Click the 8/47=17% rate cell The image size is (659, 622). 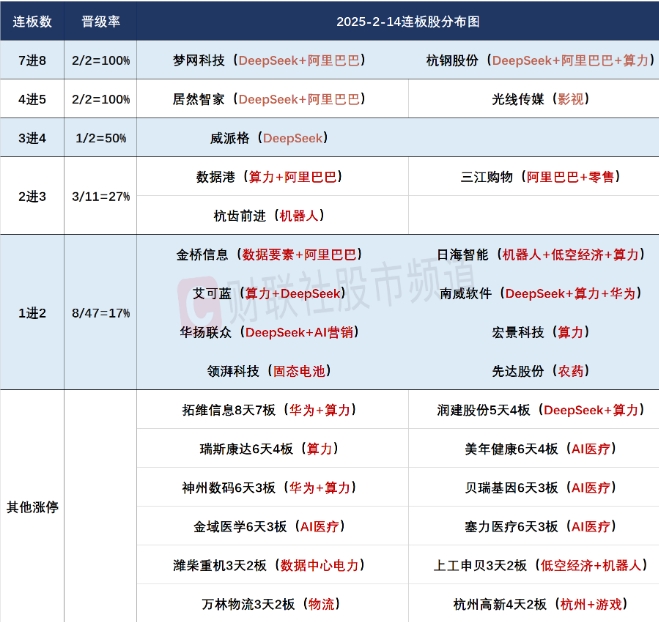pyautogui.click(x=101, y=313)
